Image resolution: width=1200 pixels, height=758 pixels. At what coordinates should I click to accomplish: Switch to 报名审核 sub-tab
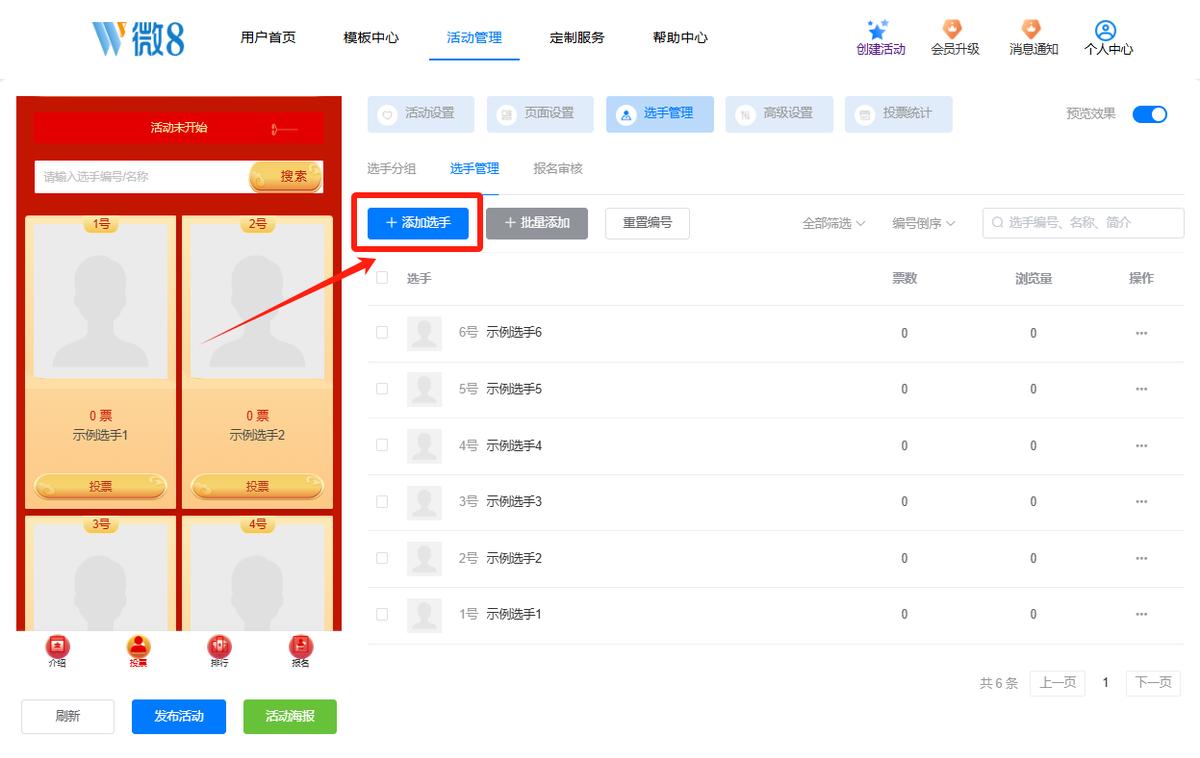tap(558, 169)
